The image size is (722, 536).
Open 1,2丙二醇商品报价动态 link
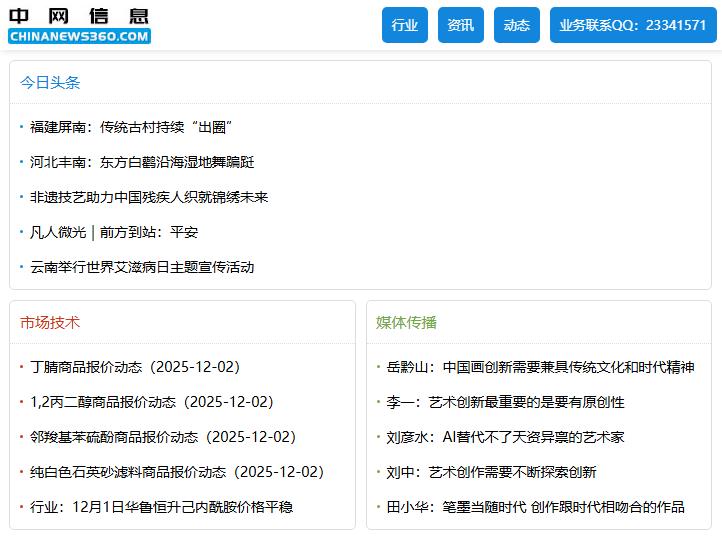[151, 402]
